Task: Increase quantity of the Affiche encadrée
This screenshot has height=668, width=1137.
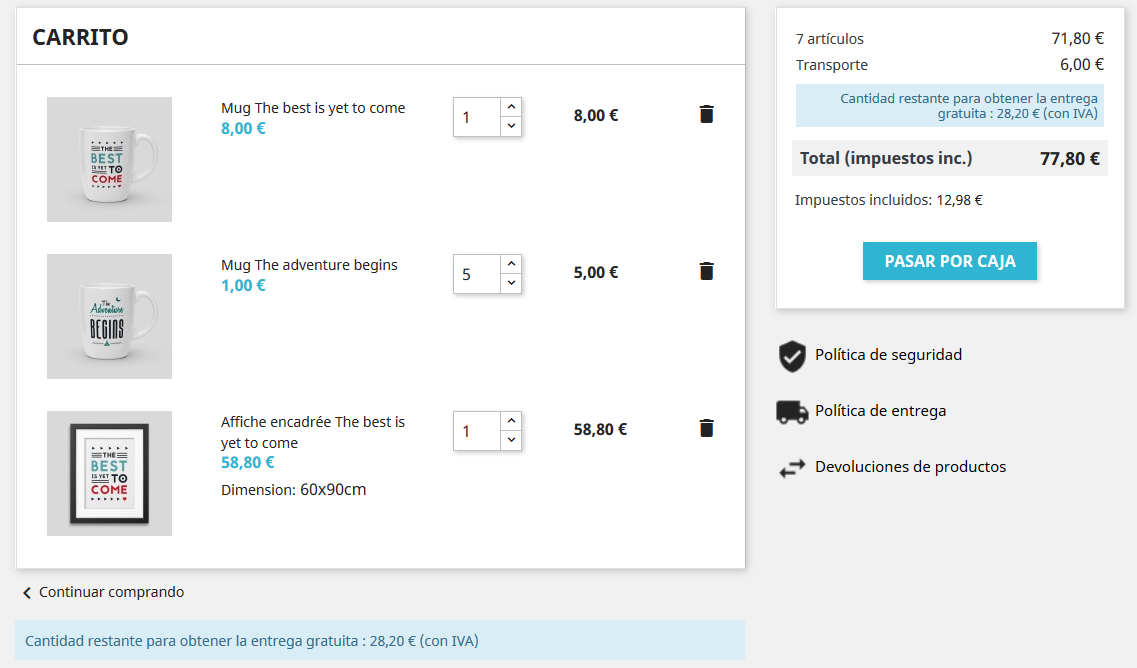Action: (511, 421)
